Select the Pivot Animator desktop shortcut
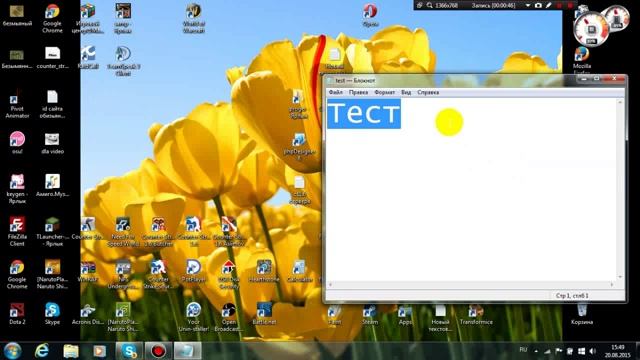Viewport: 640px width, 360px height. tap(17, 105)
